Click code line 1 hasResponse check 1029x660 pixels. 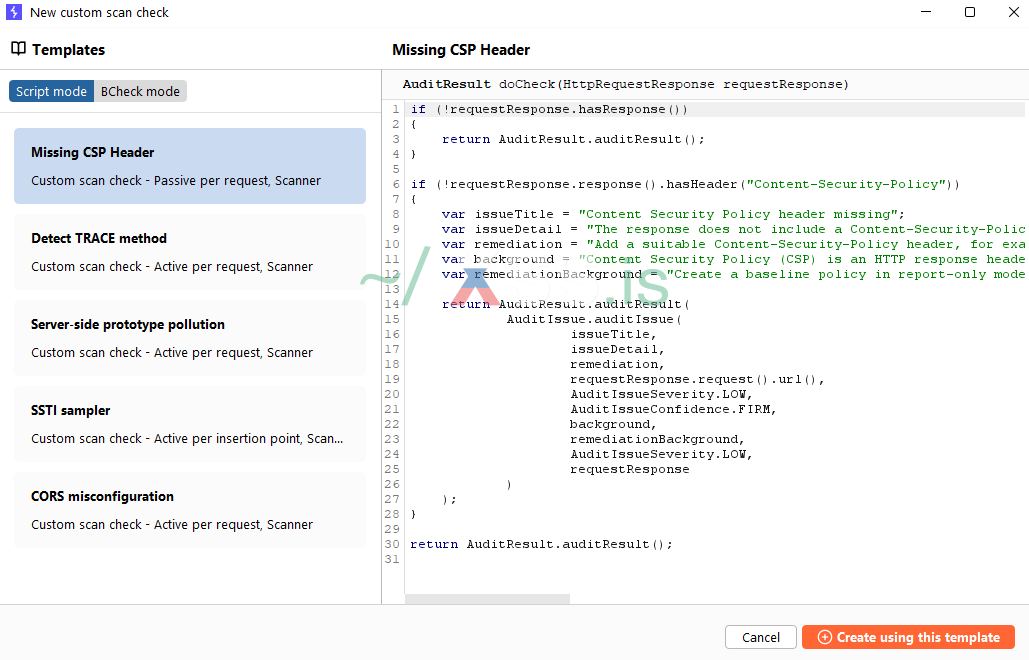click(x=549, y=110)
